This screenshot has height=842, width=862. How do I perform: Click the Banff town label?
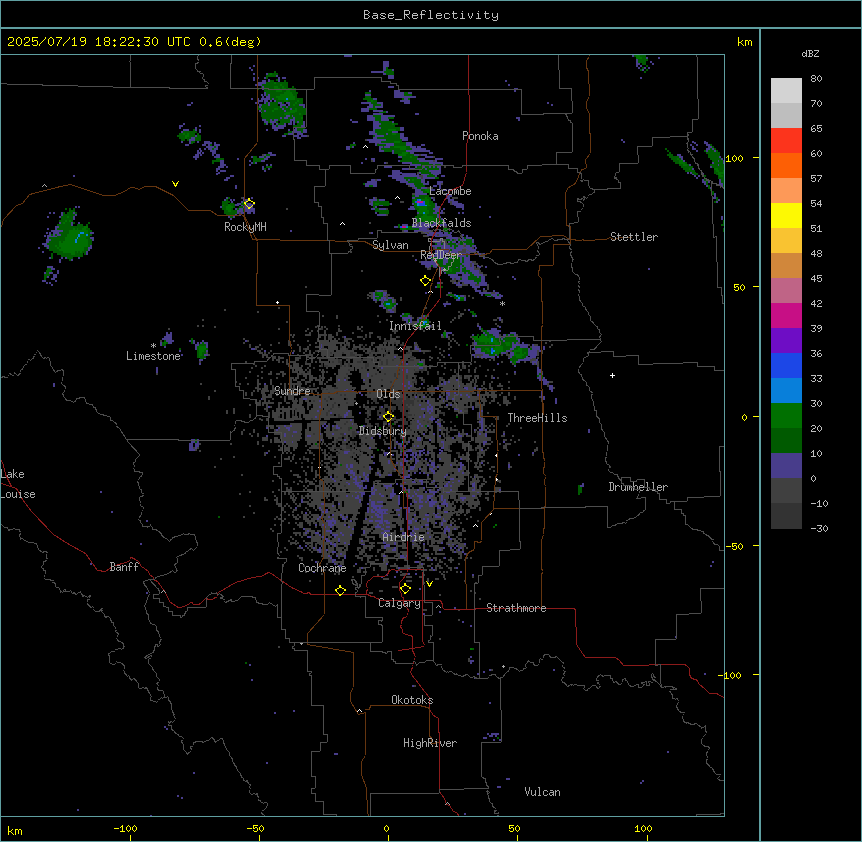[124, 567]
